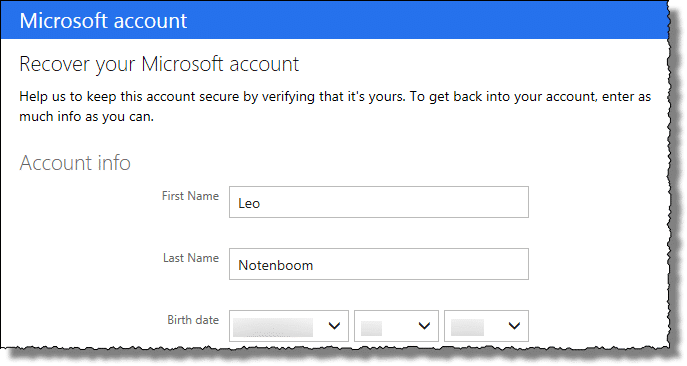The width and height of the screenshot is (687, 366).
Task: Click the Microsoft account header title
Action: click(x=103, y=21)
